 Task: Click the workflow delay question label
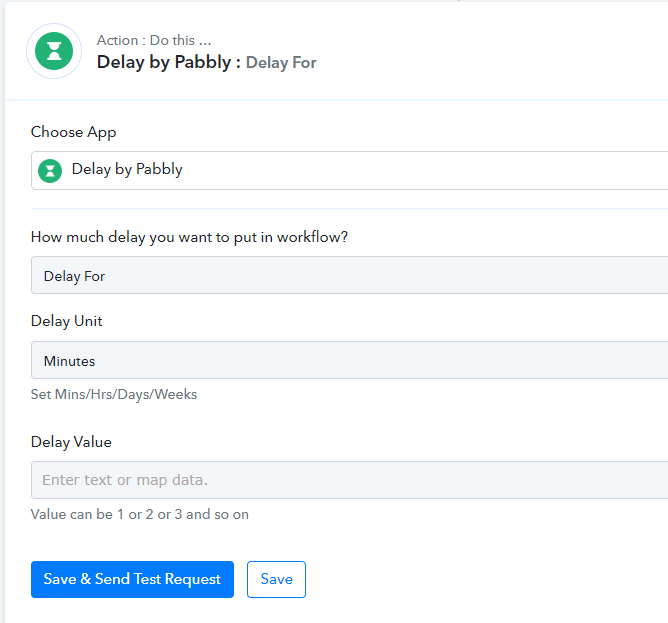189,237
